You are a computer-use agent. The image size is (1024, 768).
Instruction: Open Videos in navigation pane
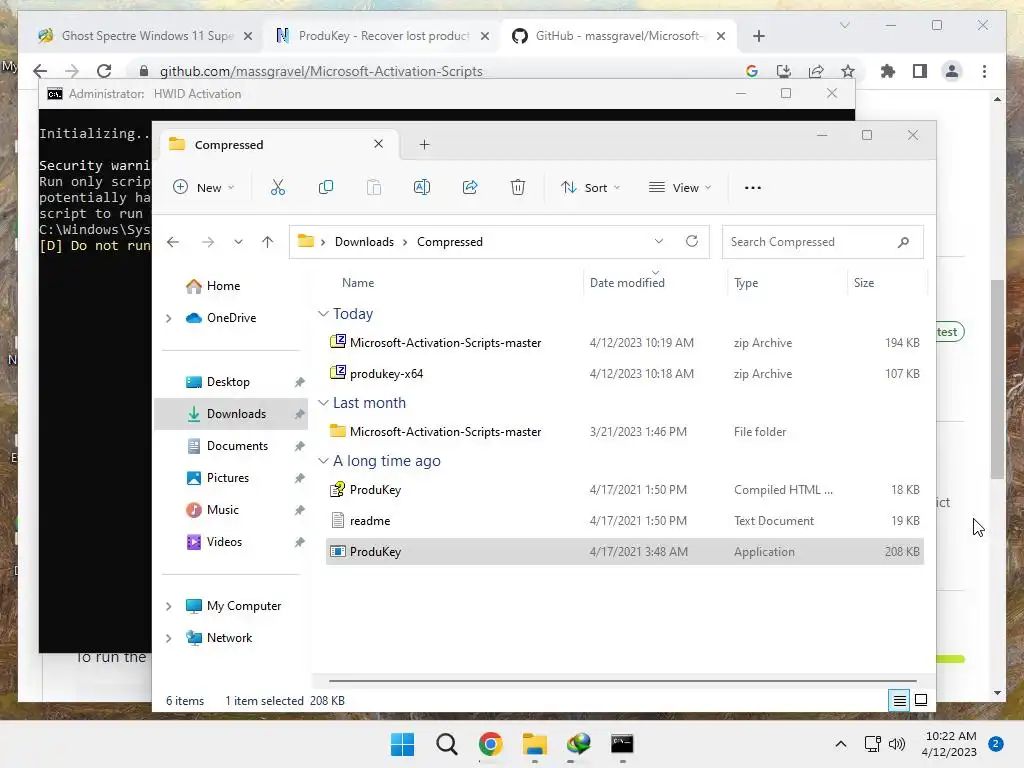(224, 542)
